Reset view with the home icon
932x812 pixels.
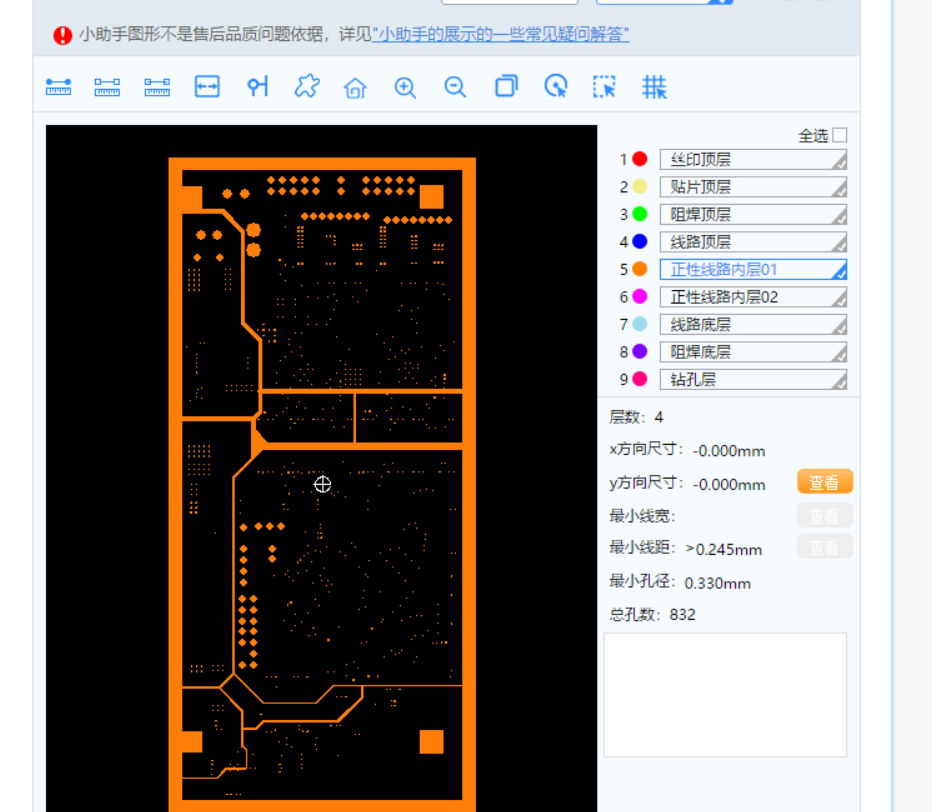coord(355,87)
